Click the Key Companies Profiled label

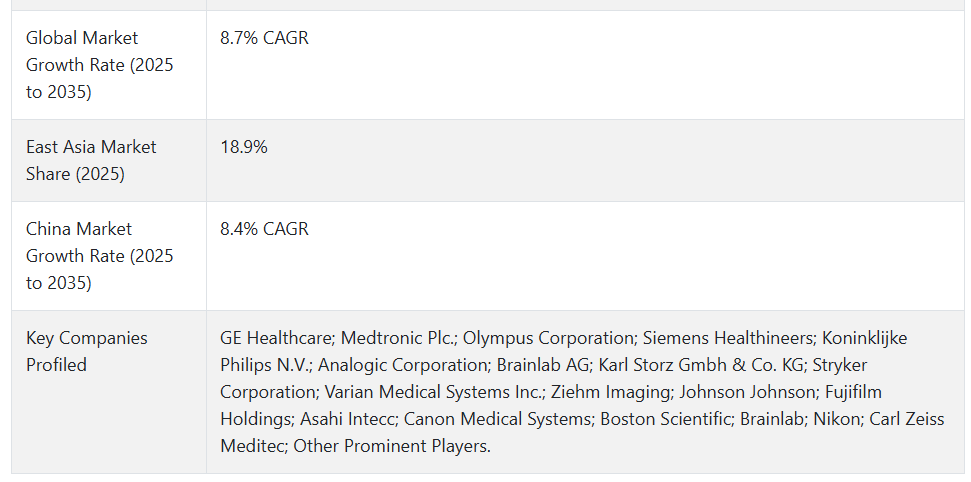click(x=87, y=351)
